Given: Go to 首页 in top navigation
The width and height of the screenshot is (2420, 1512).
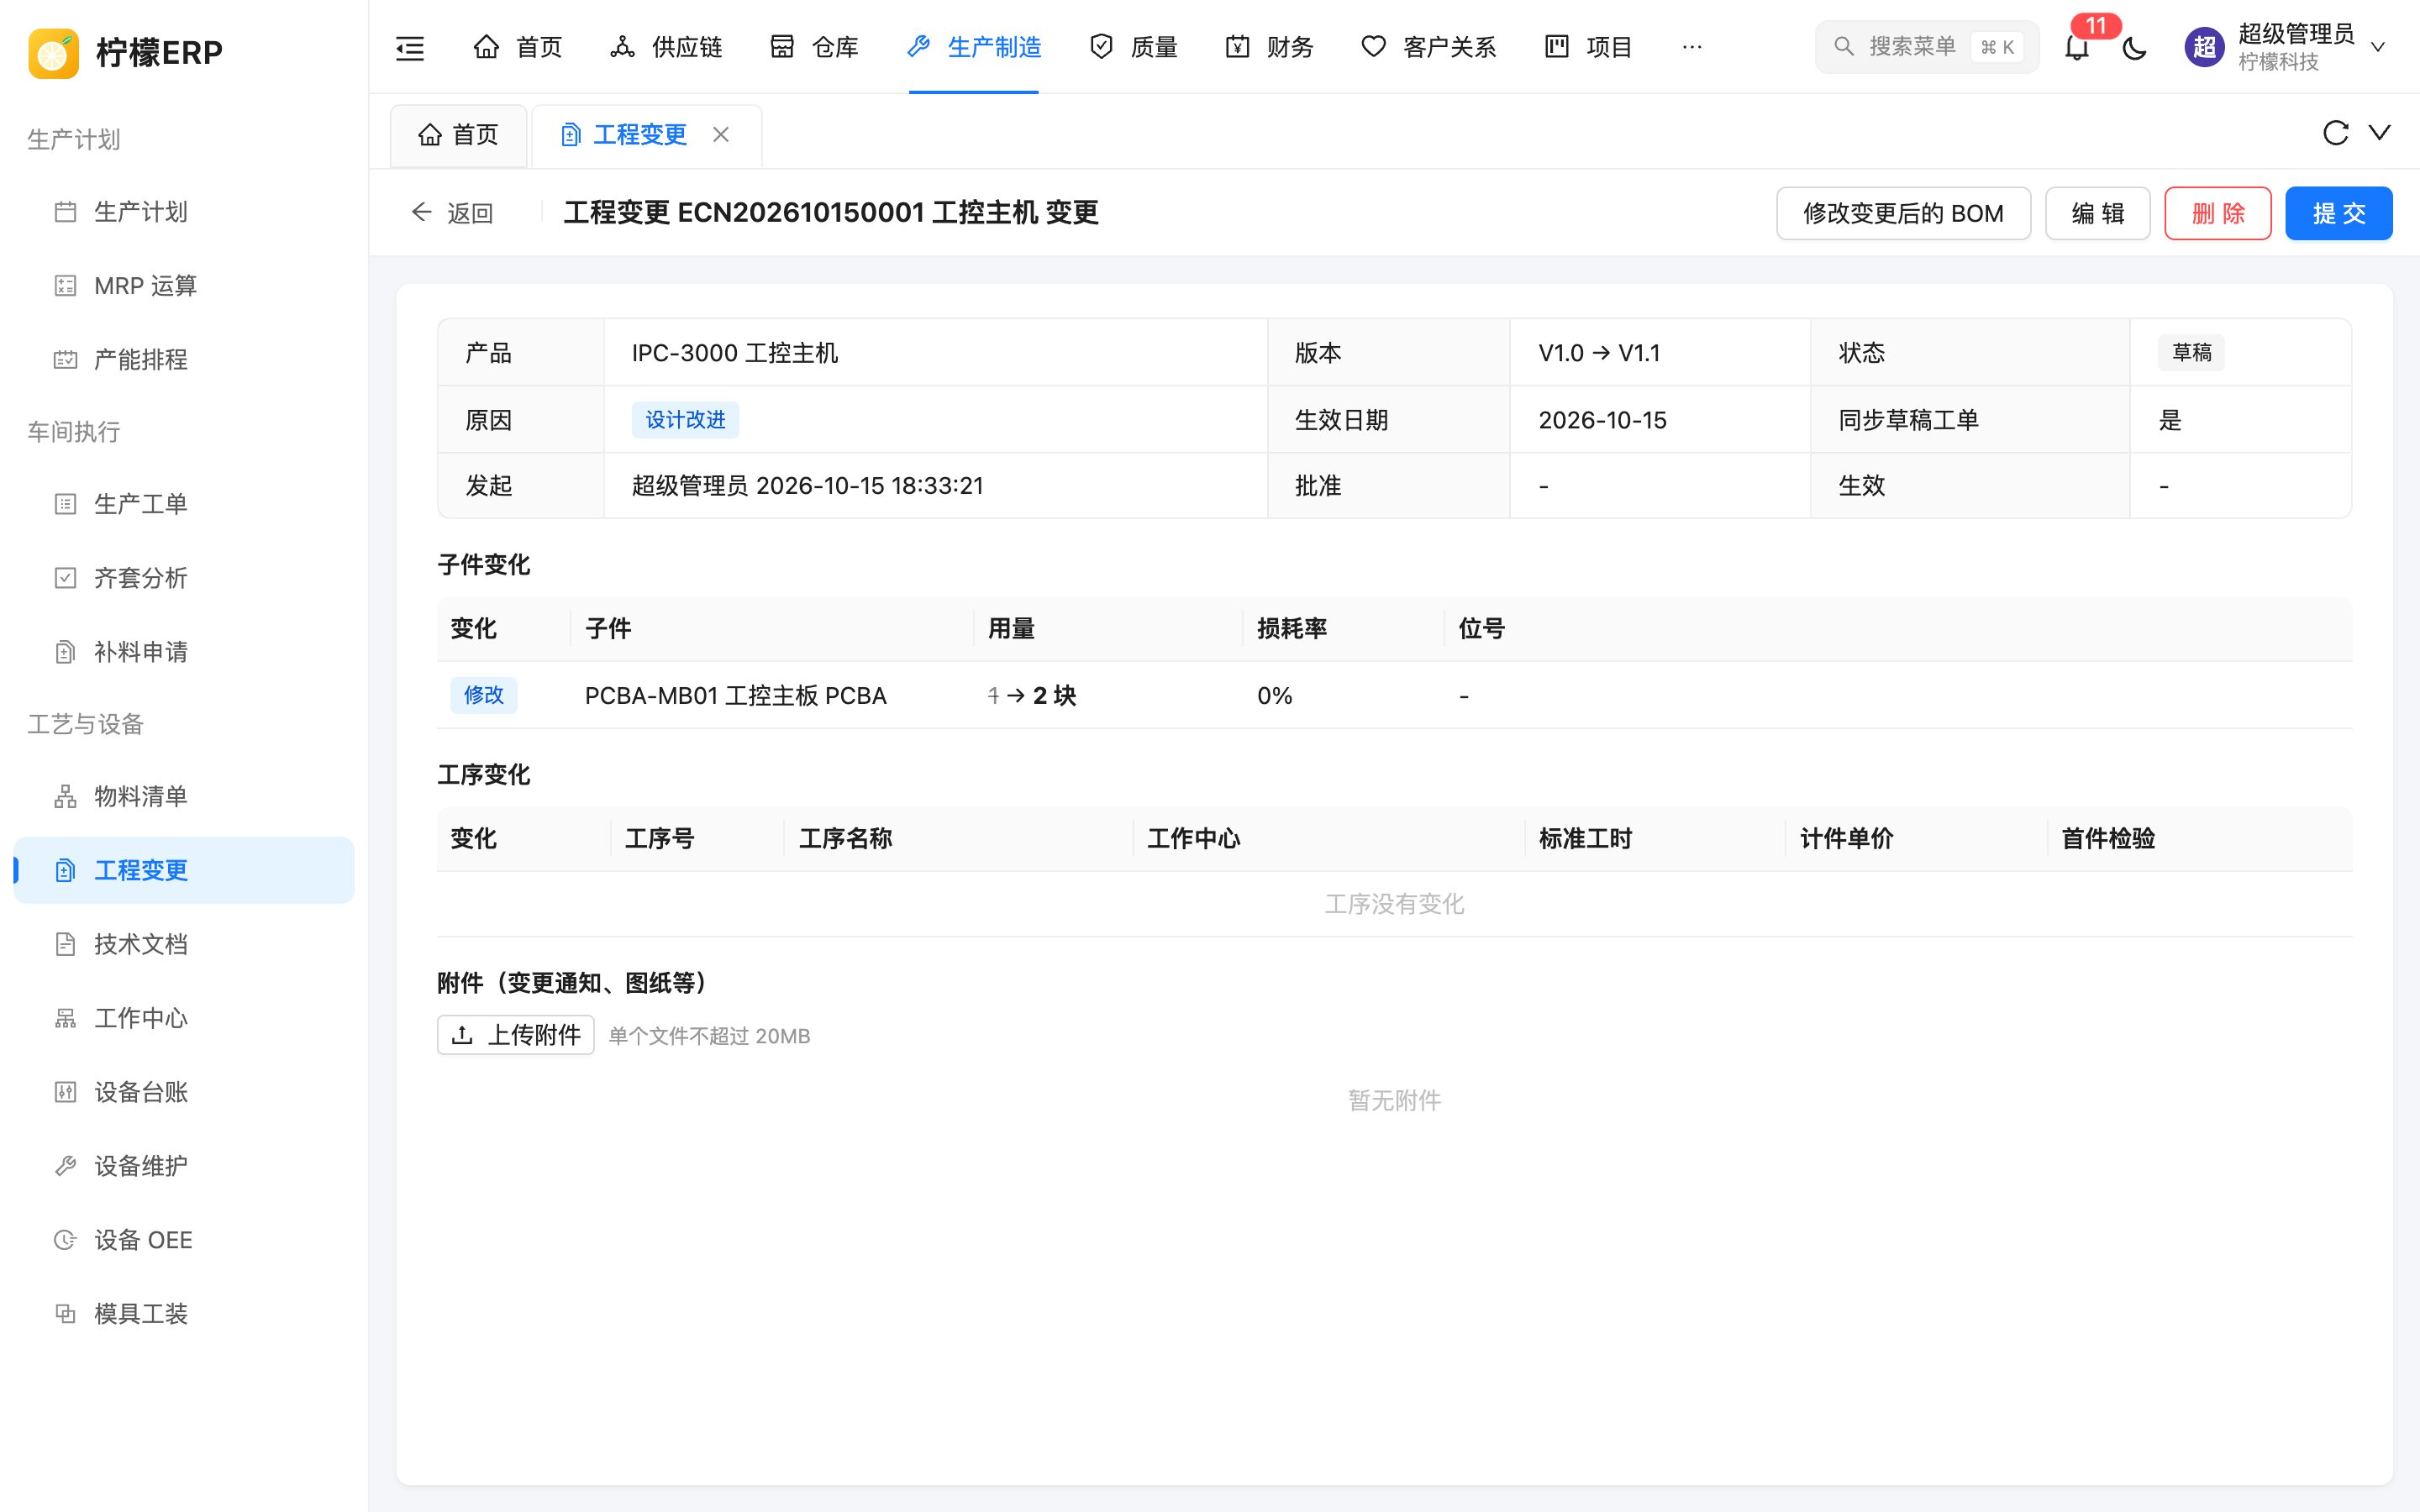Looking at the screenshot, I should tap(518, 47).
